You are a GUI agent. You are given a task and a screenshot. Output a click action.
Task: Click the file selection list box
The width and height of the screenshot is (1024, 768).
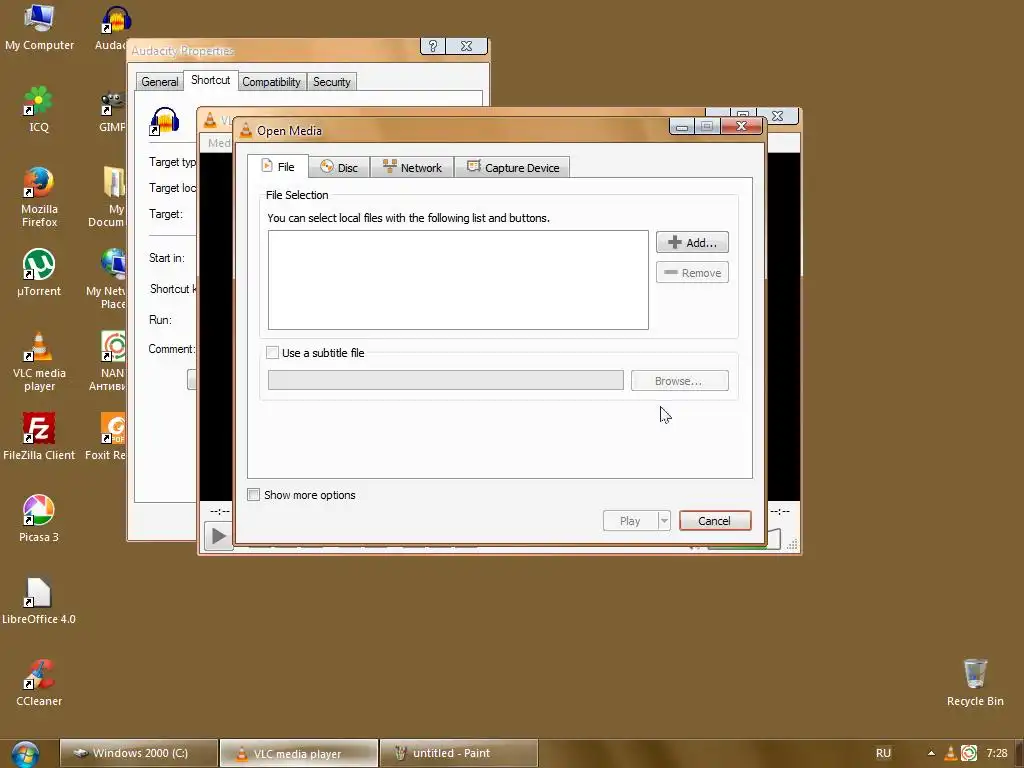pyautogui.click(x=458, y=280)
